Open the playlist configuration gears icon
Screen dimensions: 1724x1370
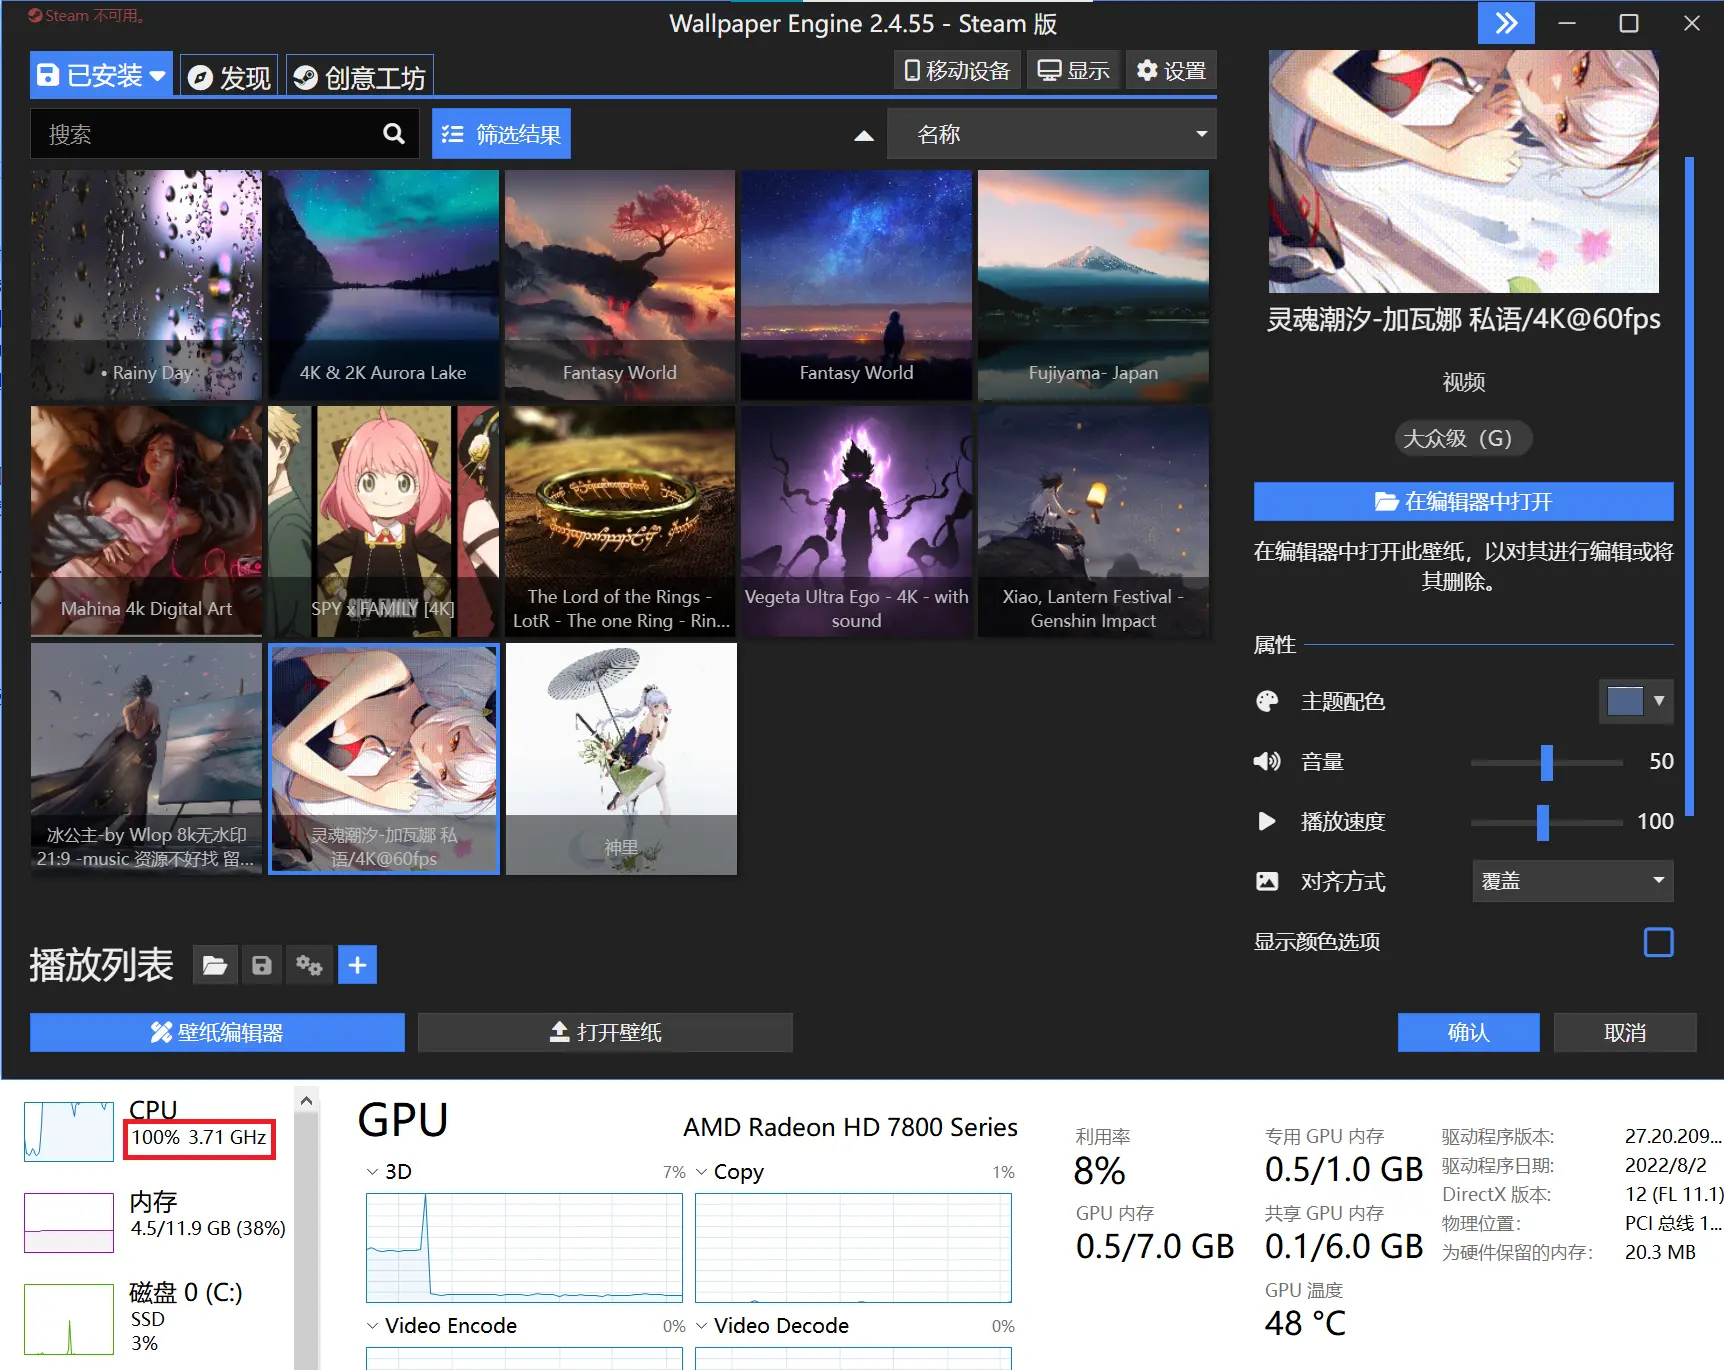pyautogui.click(x=309, y=965)
